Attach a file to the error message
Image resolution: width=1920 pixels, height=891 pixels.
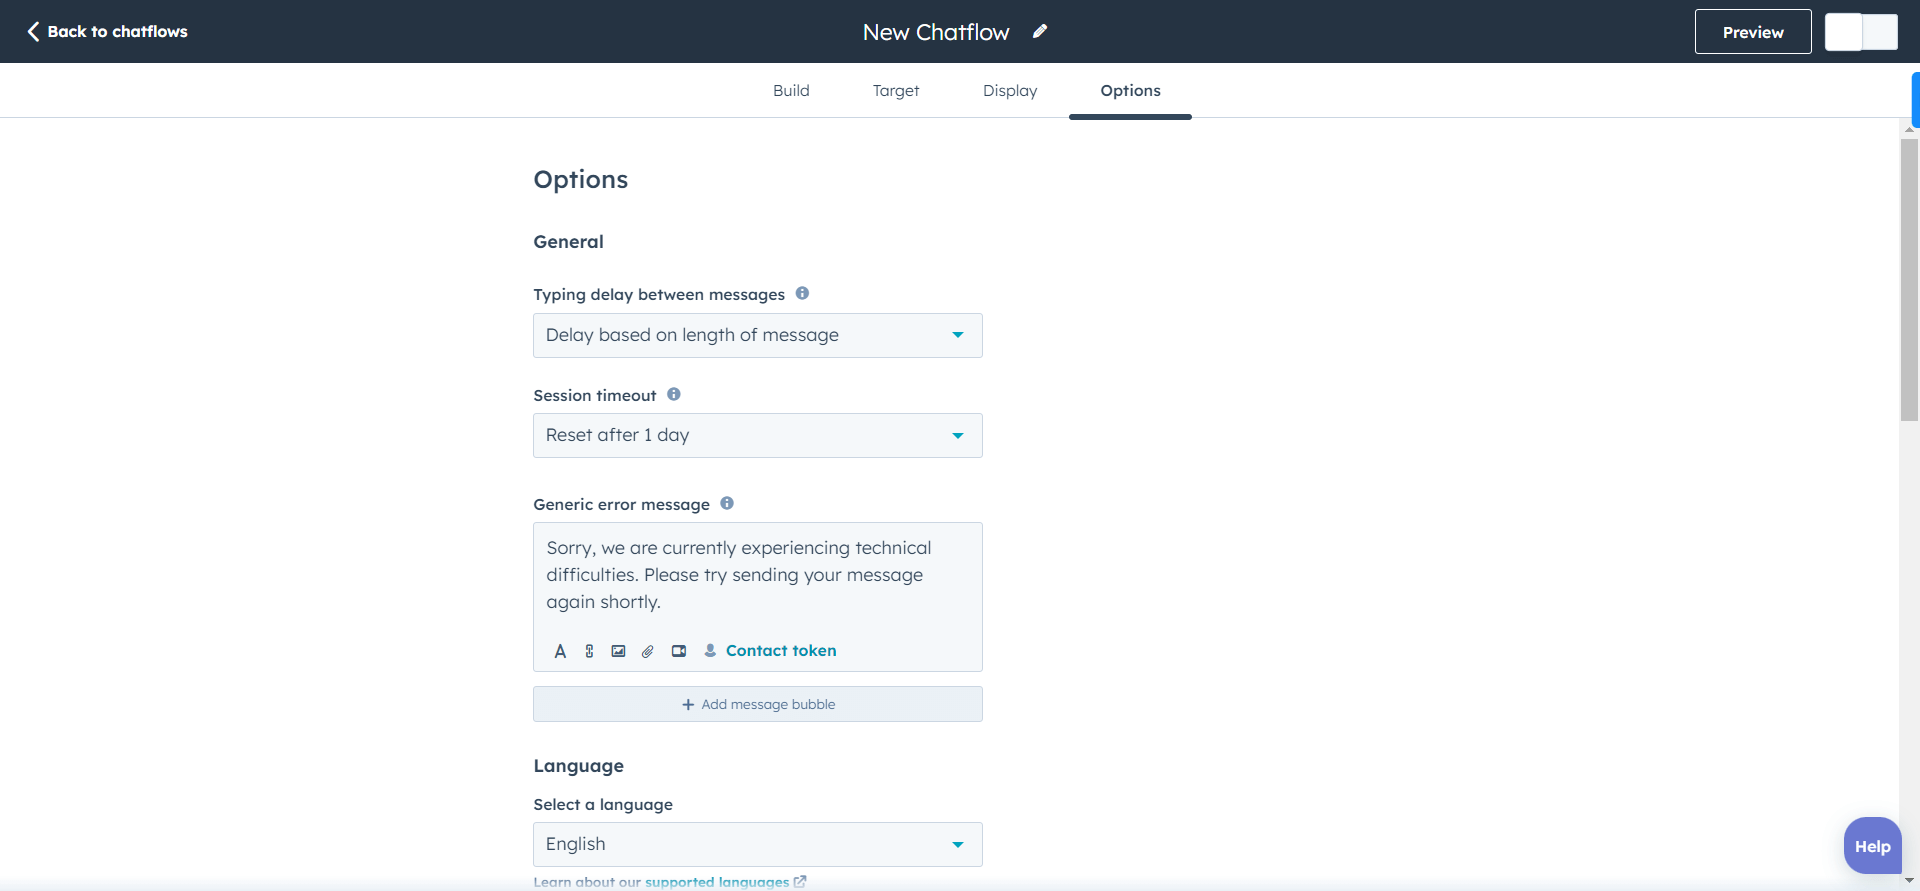coord(647,651)
